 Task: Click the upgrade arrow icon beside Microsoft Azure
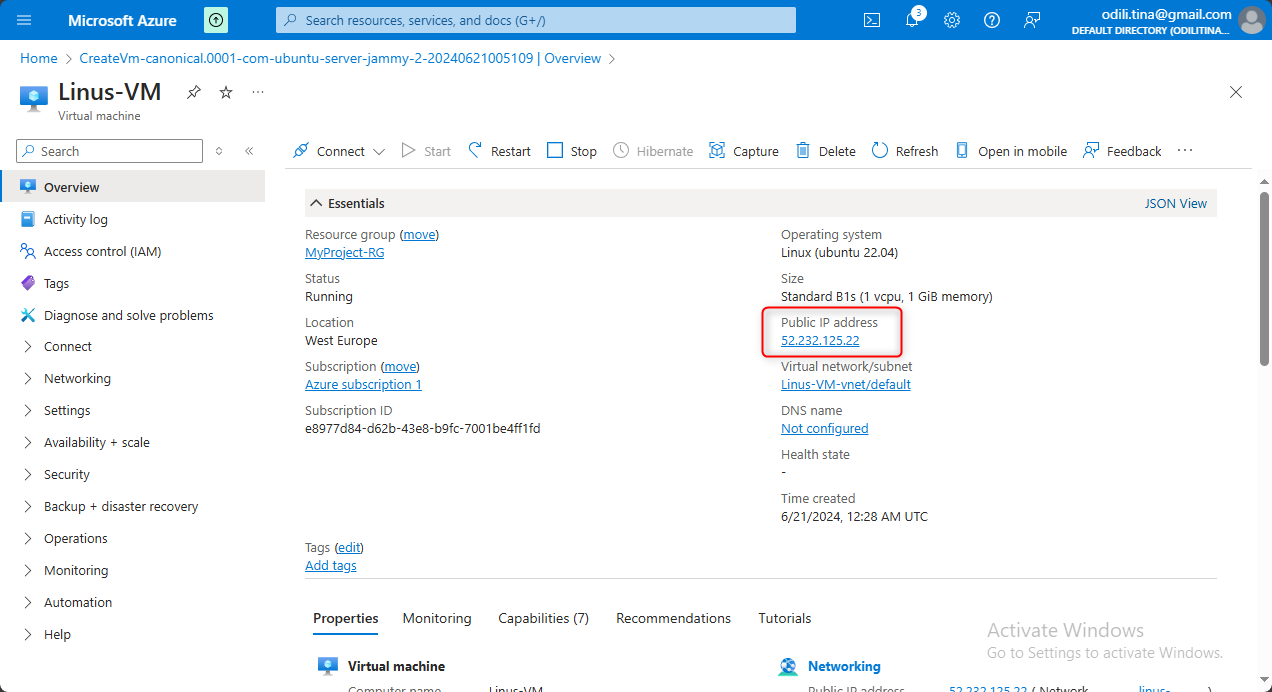click(x=215, y=20)
